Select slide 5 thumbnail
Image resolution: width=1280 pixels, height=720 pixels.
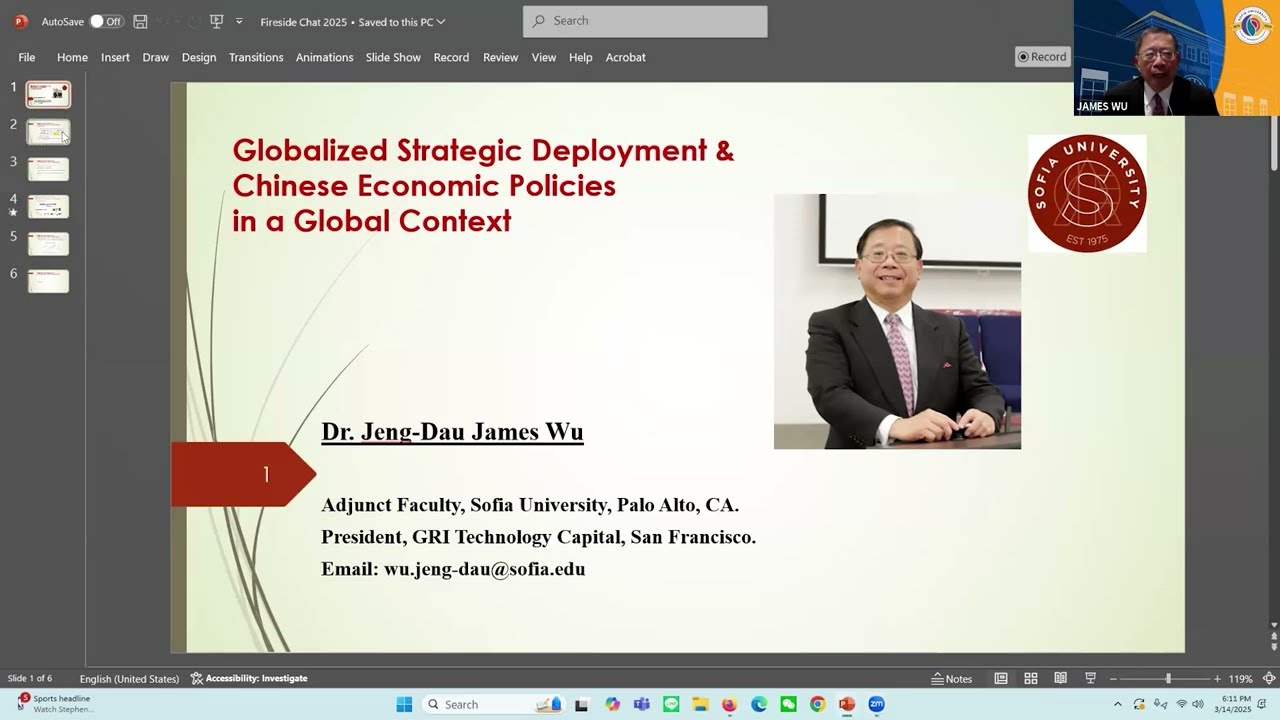(48, 244)
